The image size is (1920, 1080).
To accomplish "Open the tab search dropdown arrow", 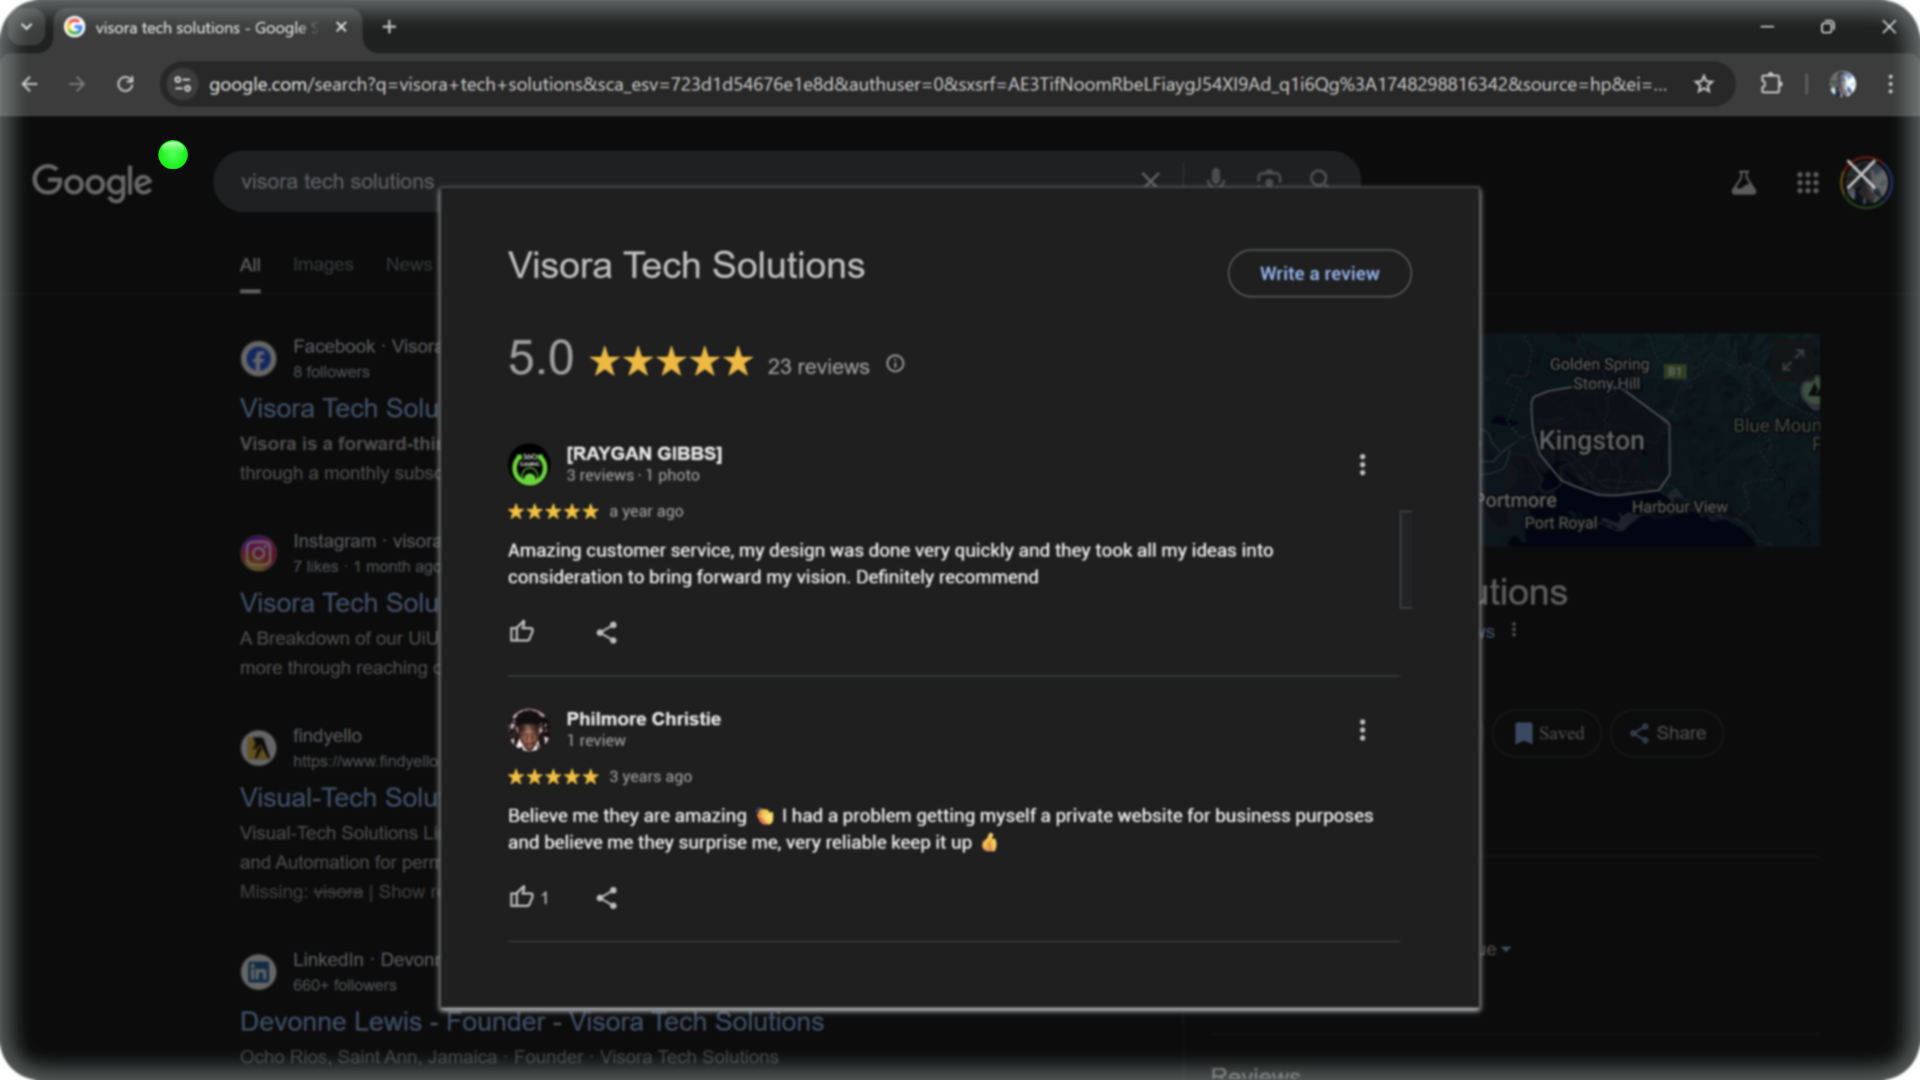I will point(27,27).
